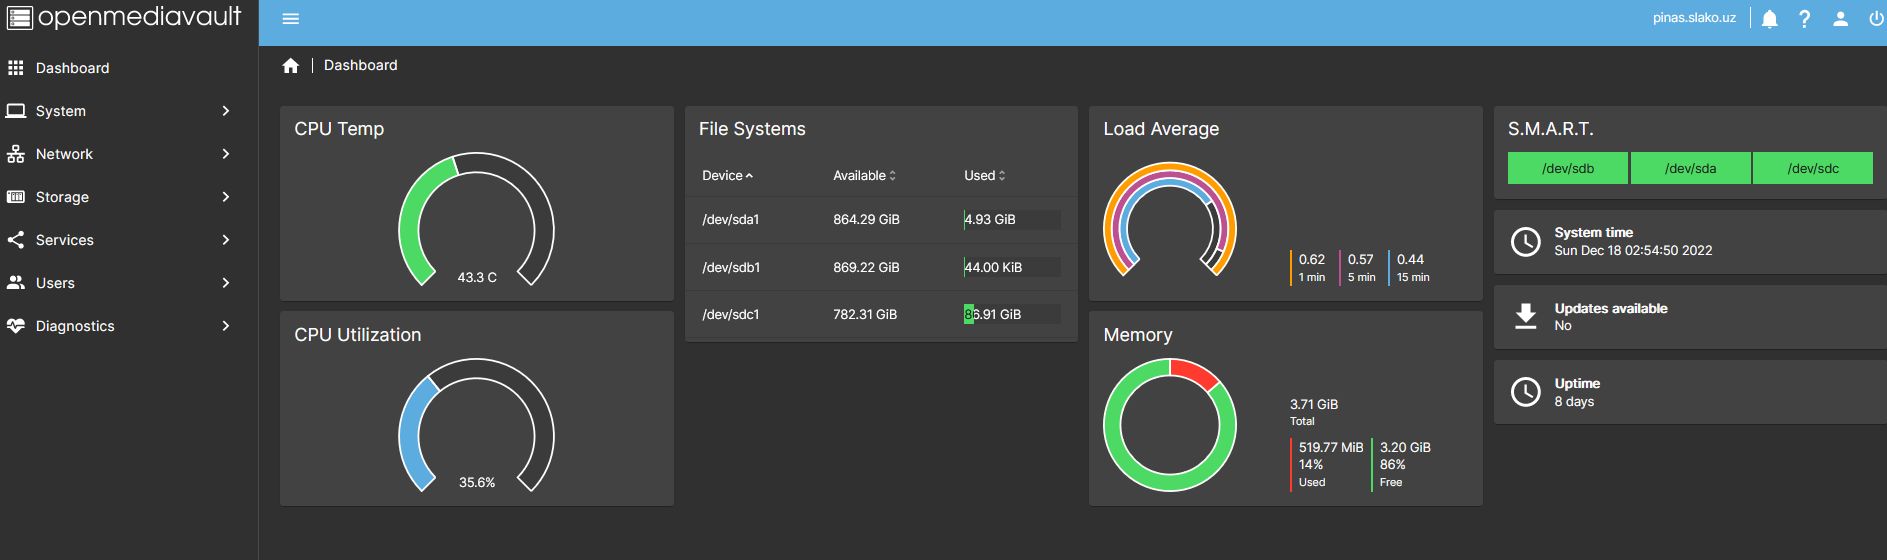The image size is (1887, 560).
Task: Open the help question mark icon
Action: tap(1804, 19)
